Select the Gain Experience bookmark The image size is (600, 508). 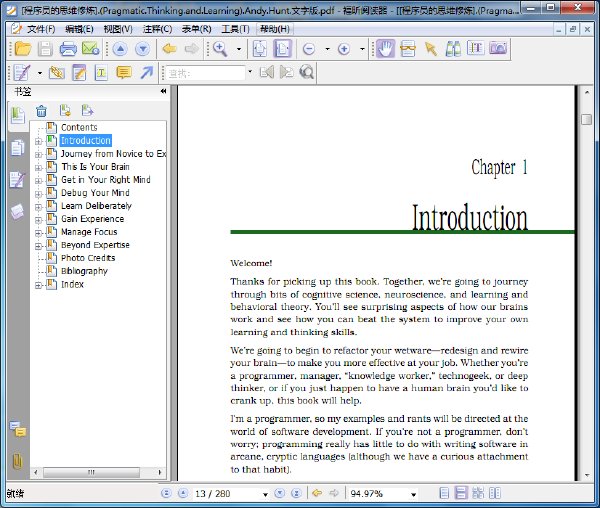pos(93,219)
